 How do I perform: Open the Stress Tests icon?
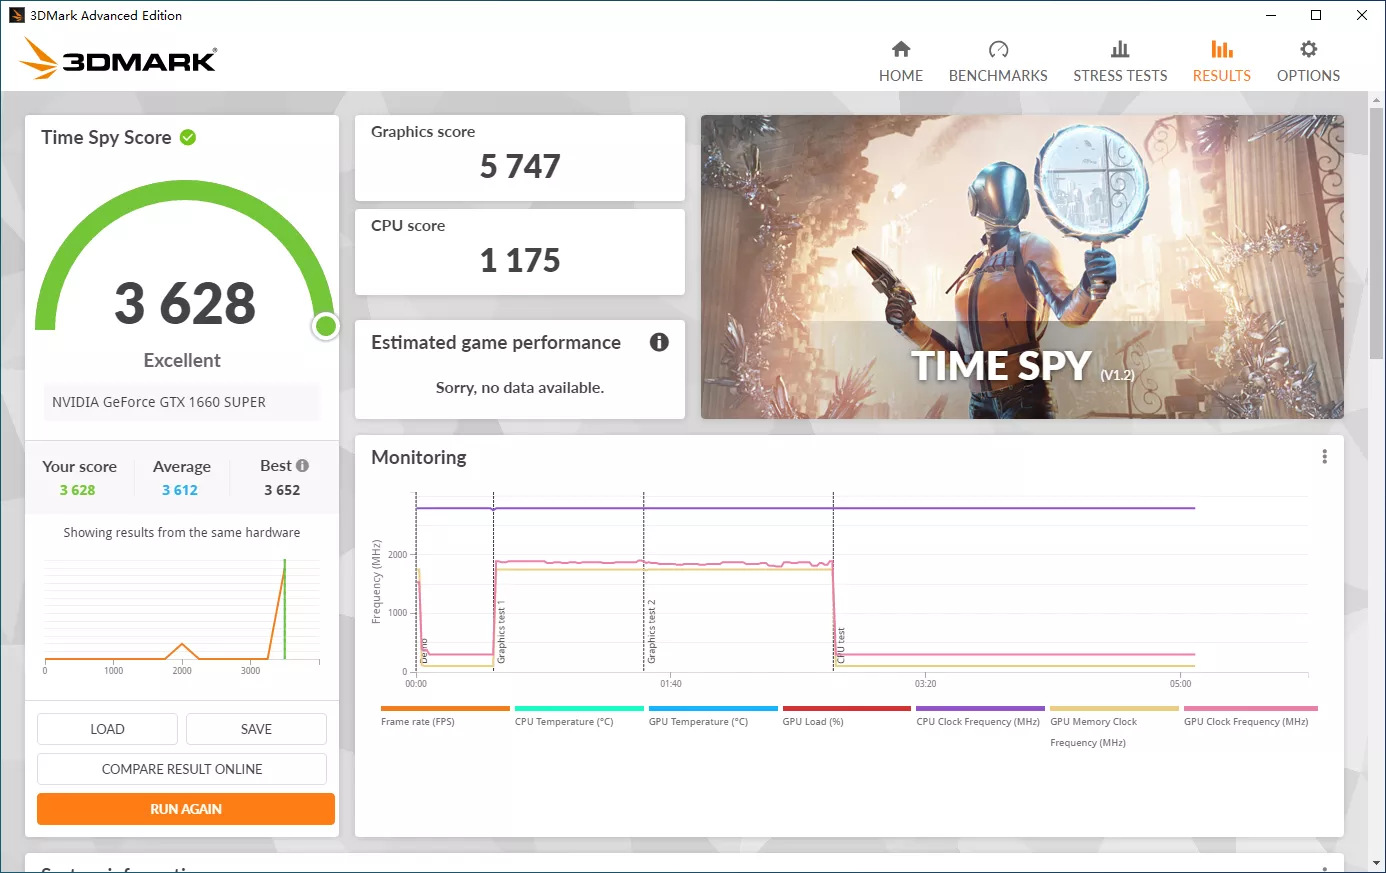[x=1120, y=49]
